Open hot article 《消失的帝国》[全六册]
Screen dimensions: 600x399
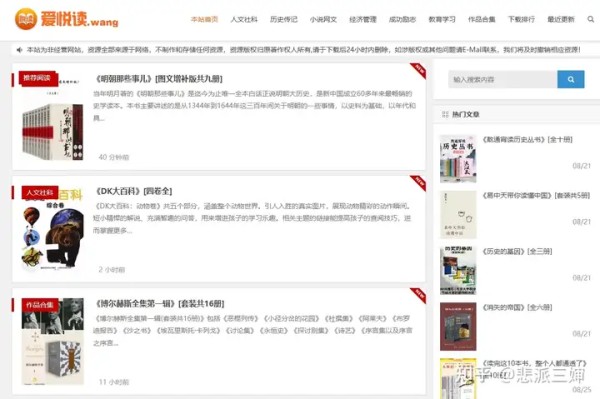(x=517, y=307)
